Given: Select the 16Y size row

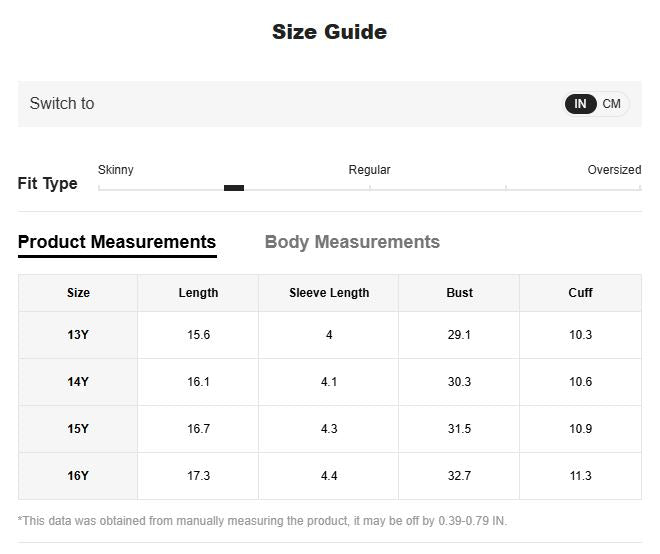Looking at the screenshot, I should click(330, 476).
